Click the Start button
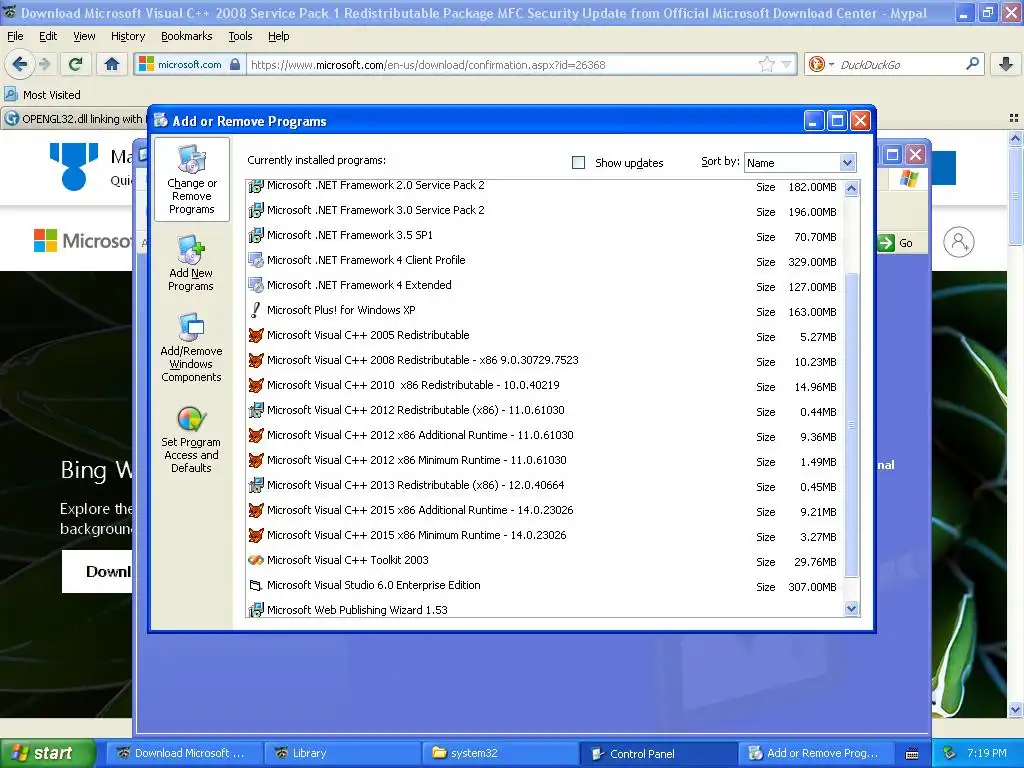 tap(47, 753)
